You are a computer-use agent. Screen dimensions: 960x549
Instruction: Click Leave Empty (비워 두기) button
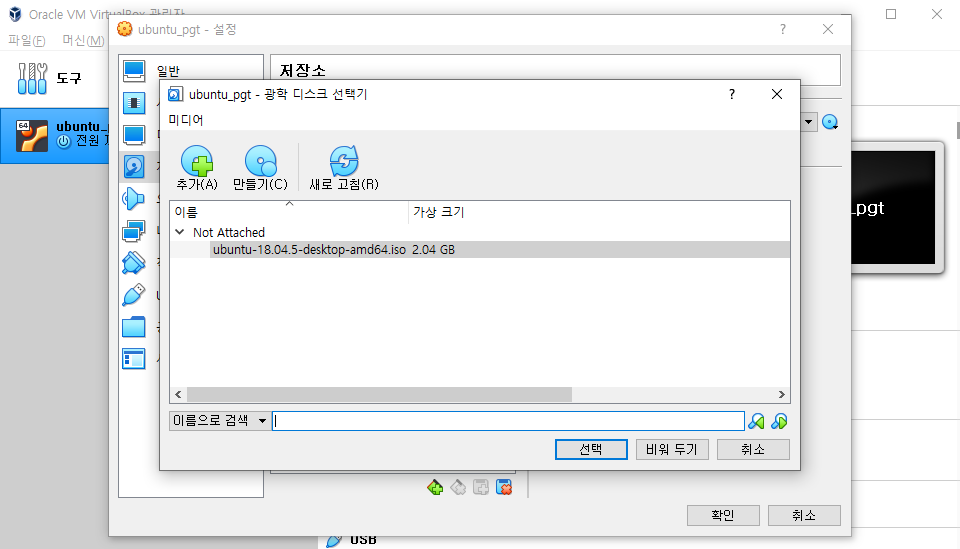point(672,449)
